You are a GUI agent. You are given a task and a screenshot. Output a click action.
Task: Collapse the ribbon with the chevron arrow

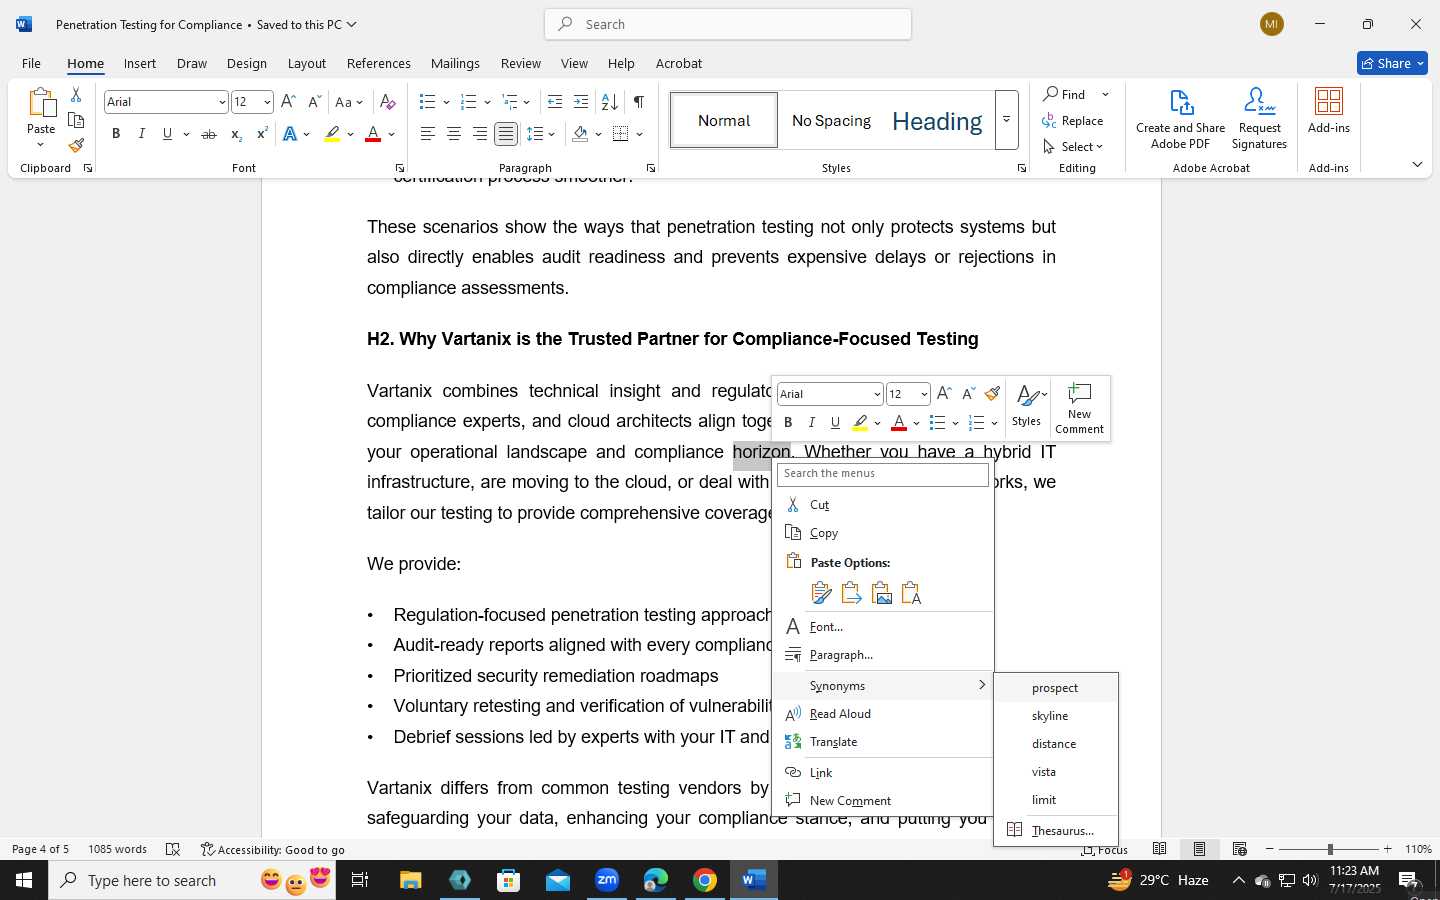(1417, 164)
